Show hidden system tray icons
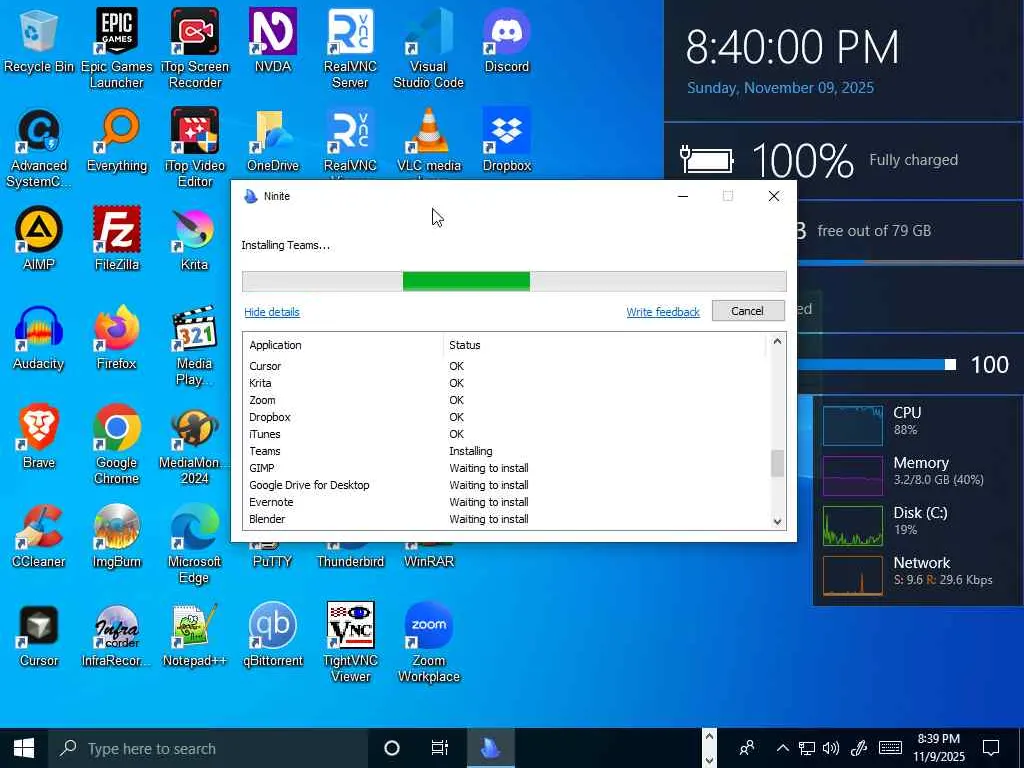The width and height of the screenshot is (1024, 768). point(782,748)
